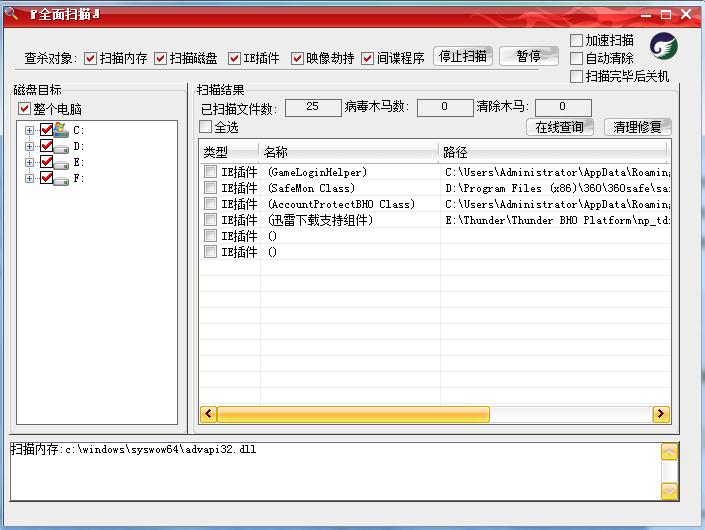Image resolution: width=705 pixels, height=530 pixels.
Task: Expand the E: drive tree node
Action: click(29, 162)
